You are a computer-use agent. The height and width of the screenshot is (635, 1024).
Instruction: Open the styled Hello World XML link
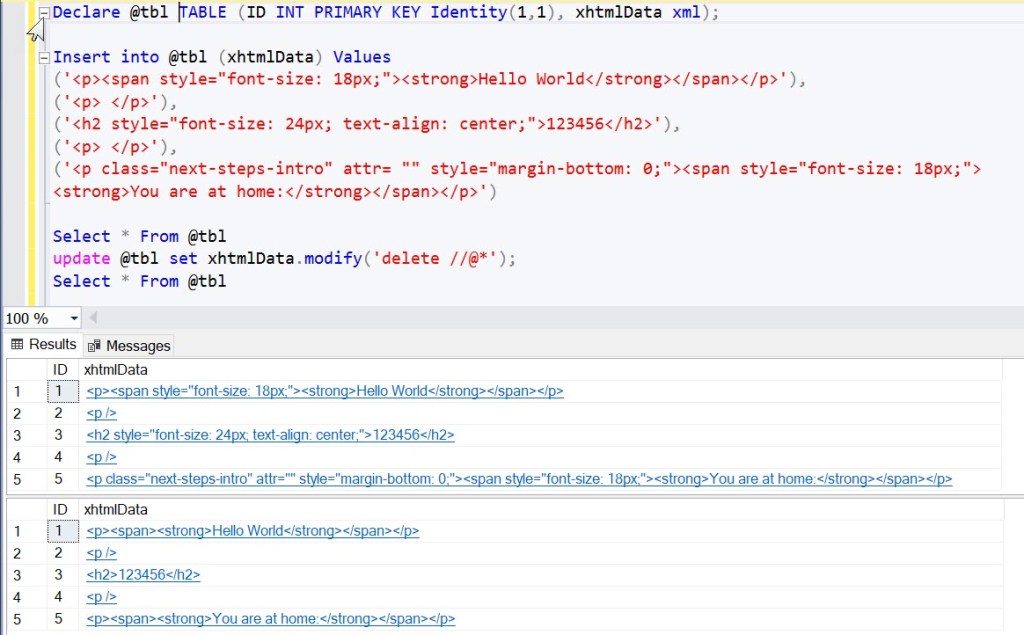pos(324,391)
